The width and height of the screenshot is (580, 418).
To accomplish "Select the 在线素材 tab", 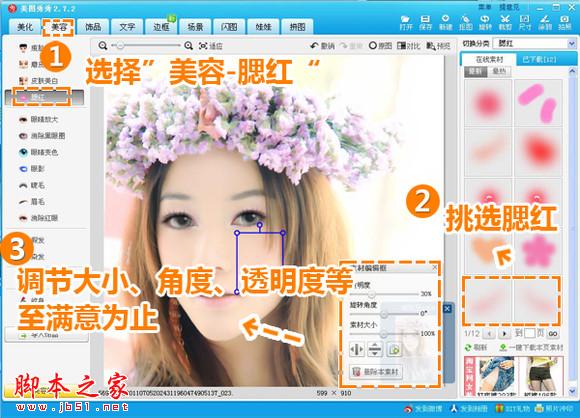I will 489,59.
